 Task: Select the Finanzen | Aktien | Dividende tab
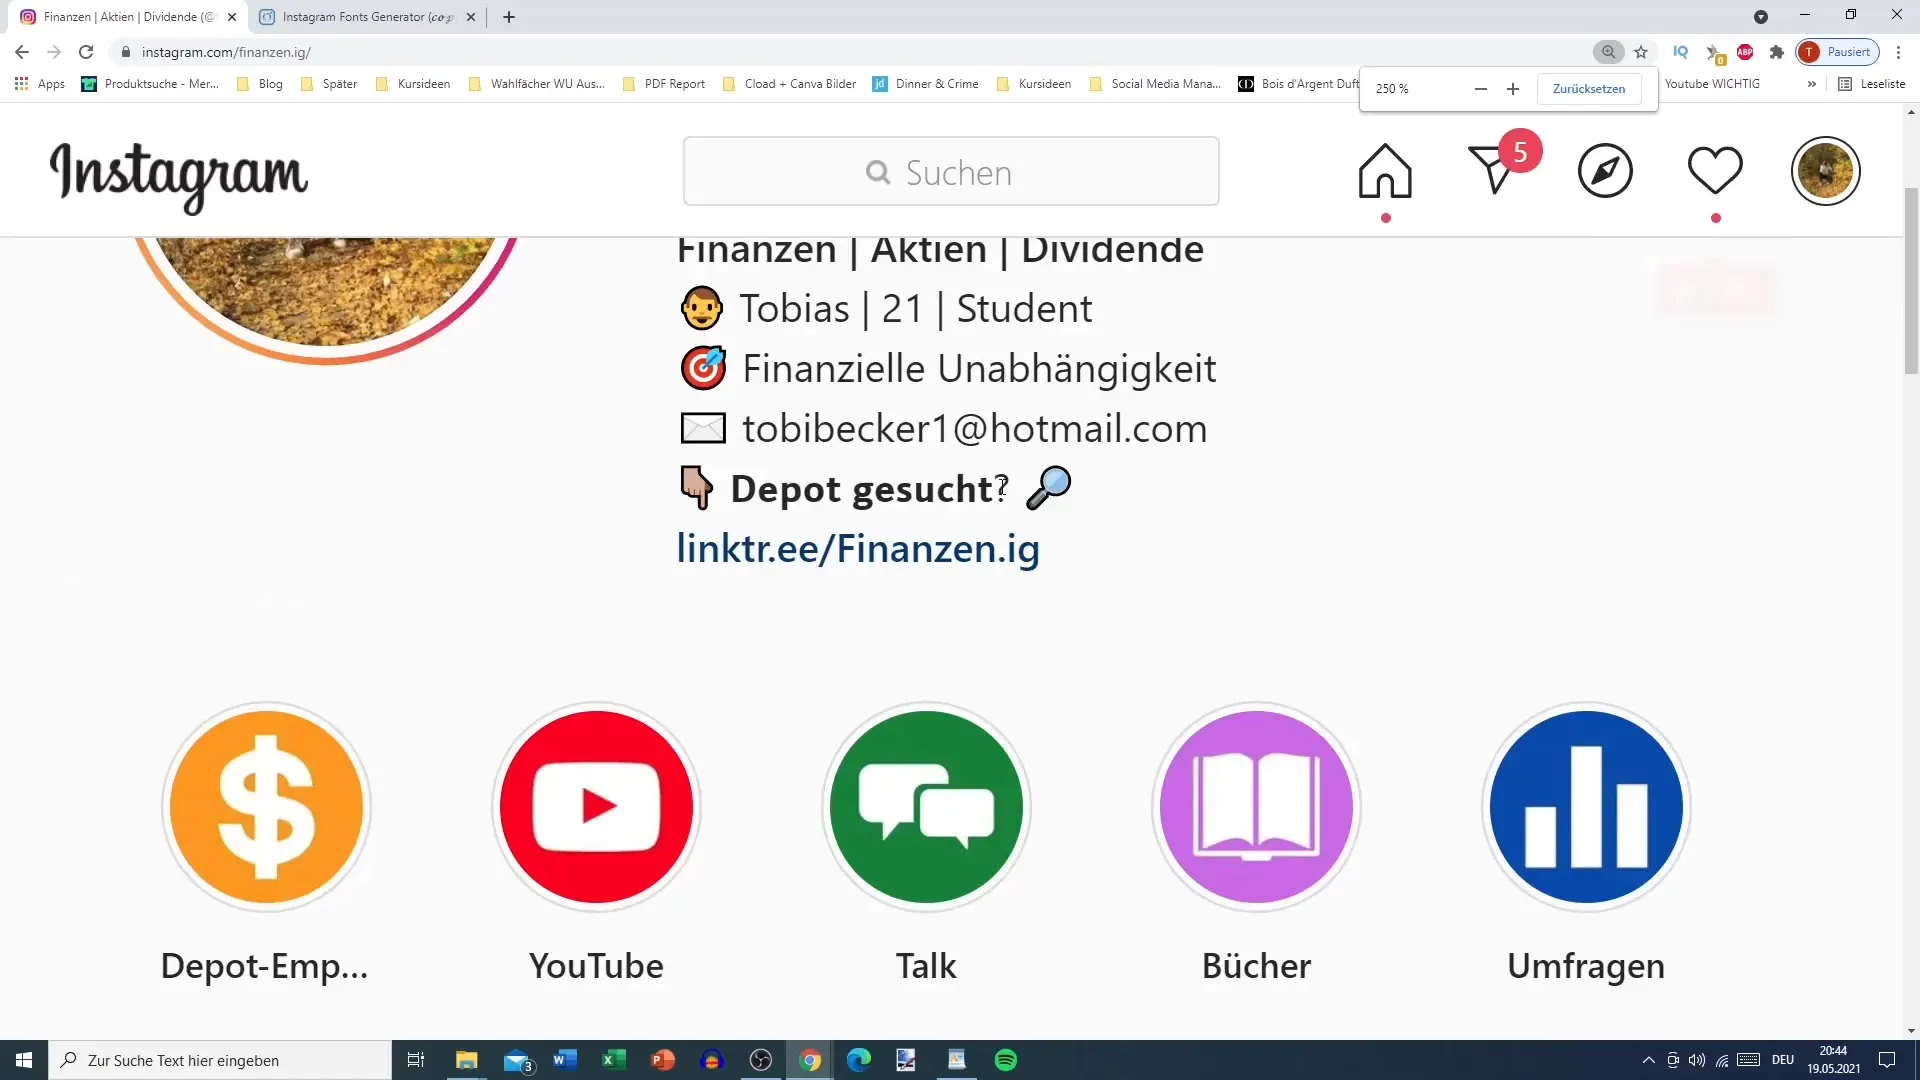[x=128, y=17]
